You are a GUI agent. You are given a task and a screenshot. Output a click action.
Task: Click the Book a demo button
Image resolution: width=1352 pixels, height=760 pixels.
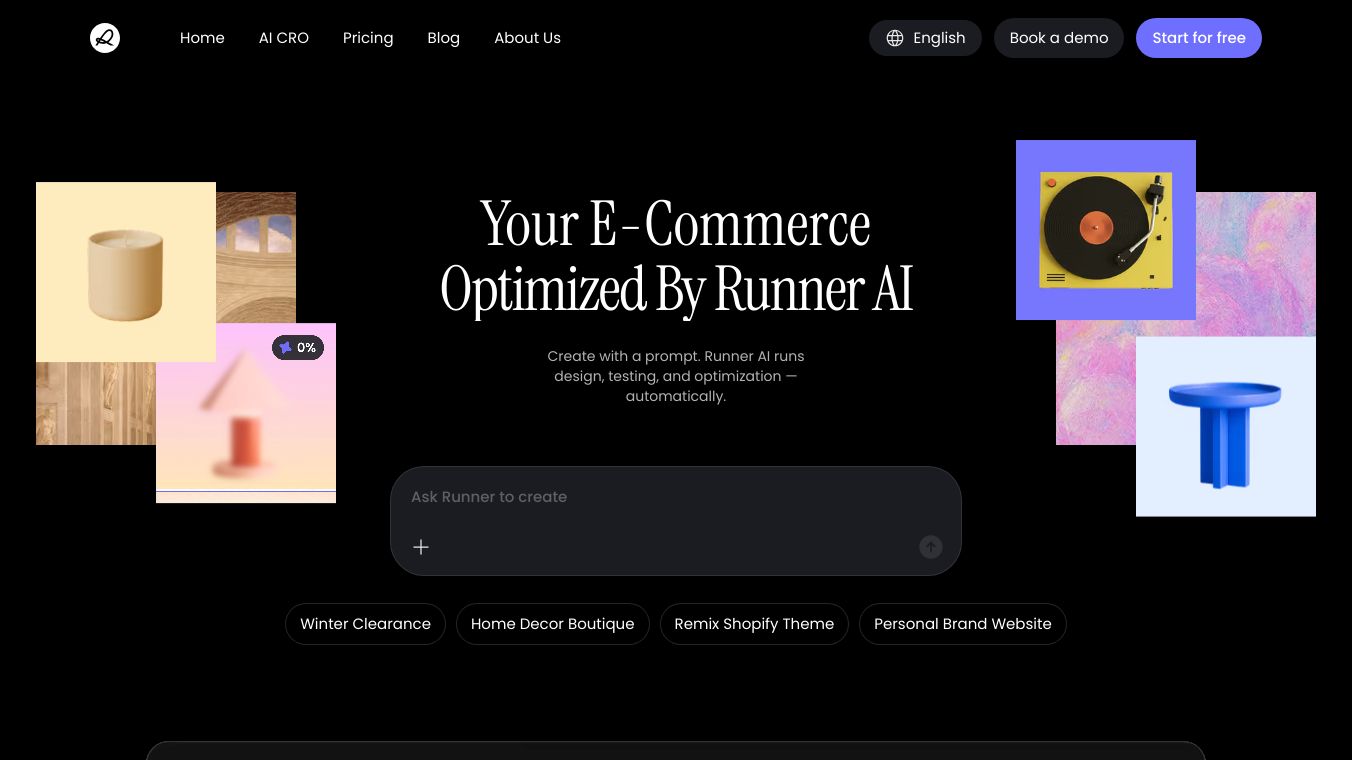(1058, 38)
